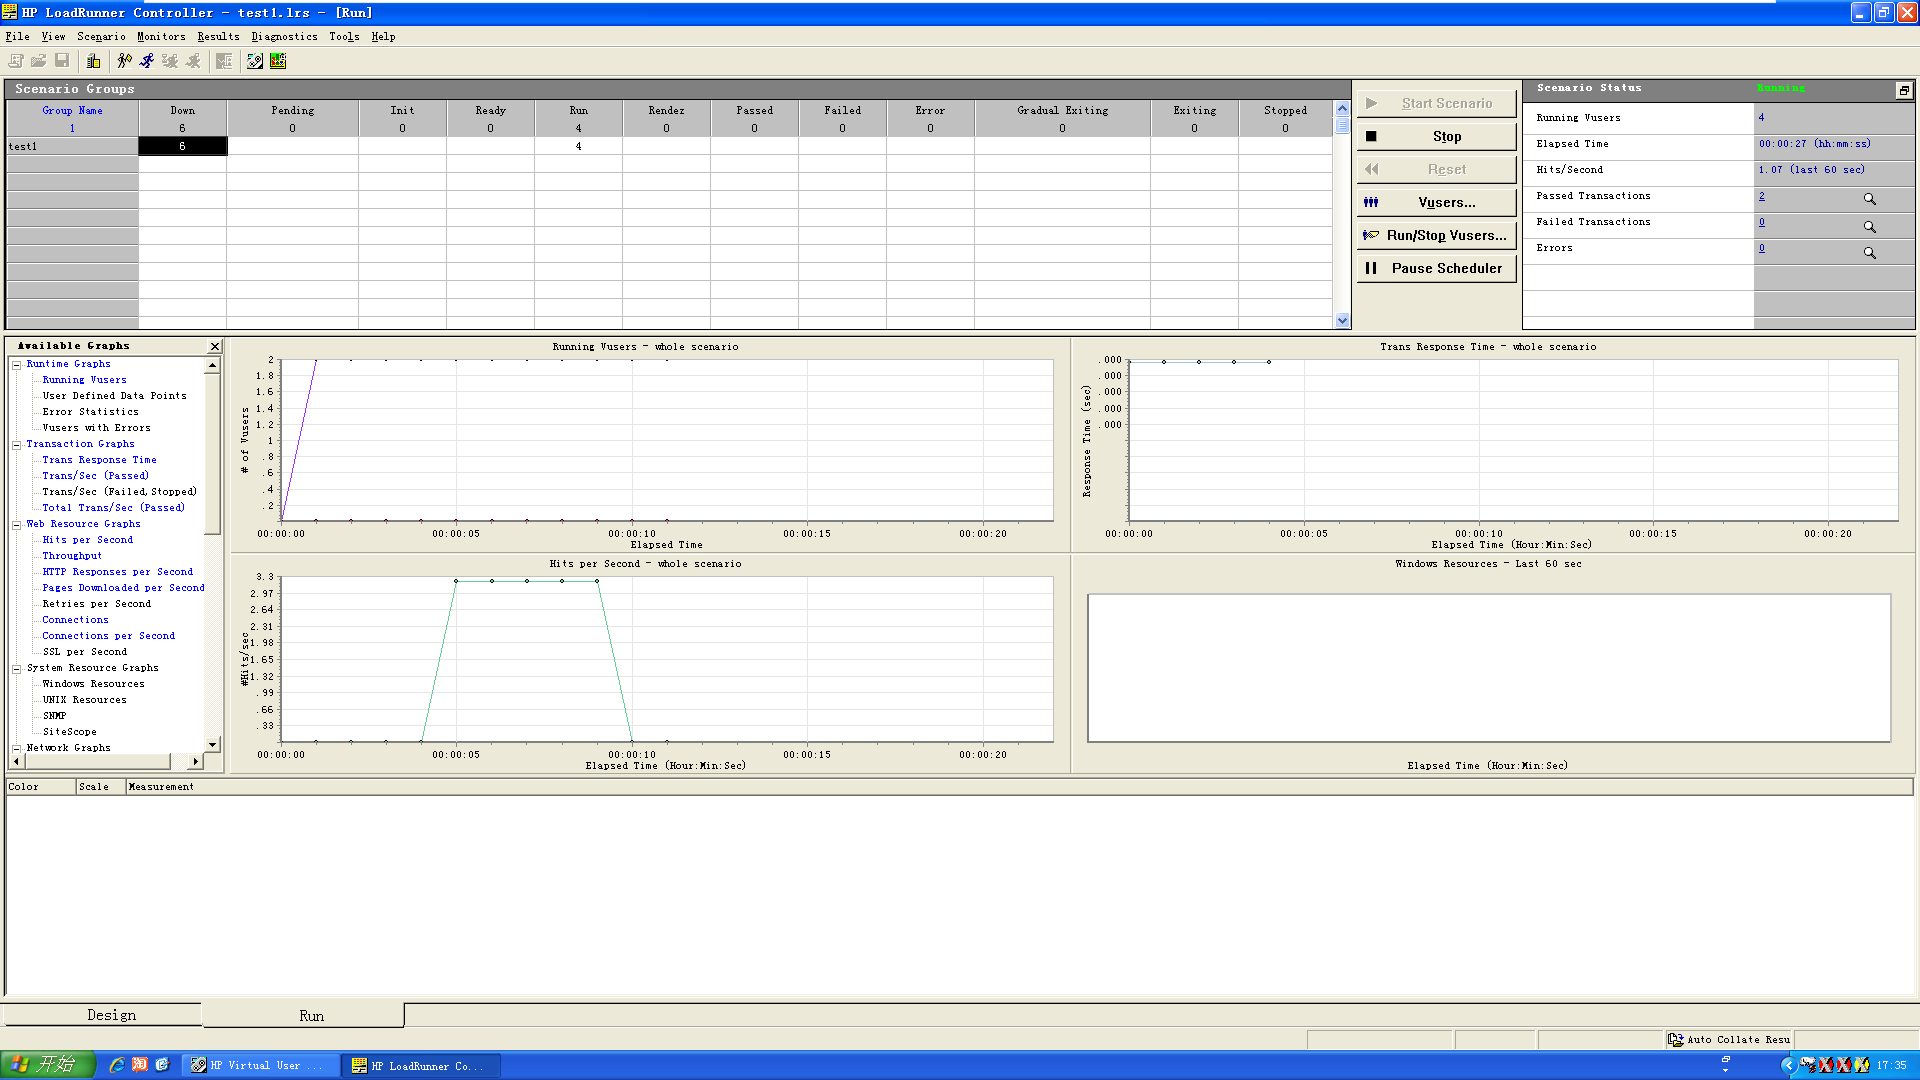Open the Diagnostics menu
Viewport: 1920px width, 1080px height.
point(284,36)
